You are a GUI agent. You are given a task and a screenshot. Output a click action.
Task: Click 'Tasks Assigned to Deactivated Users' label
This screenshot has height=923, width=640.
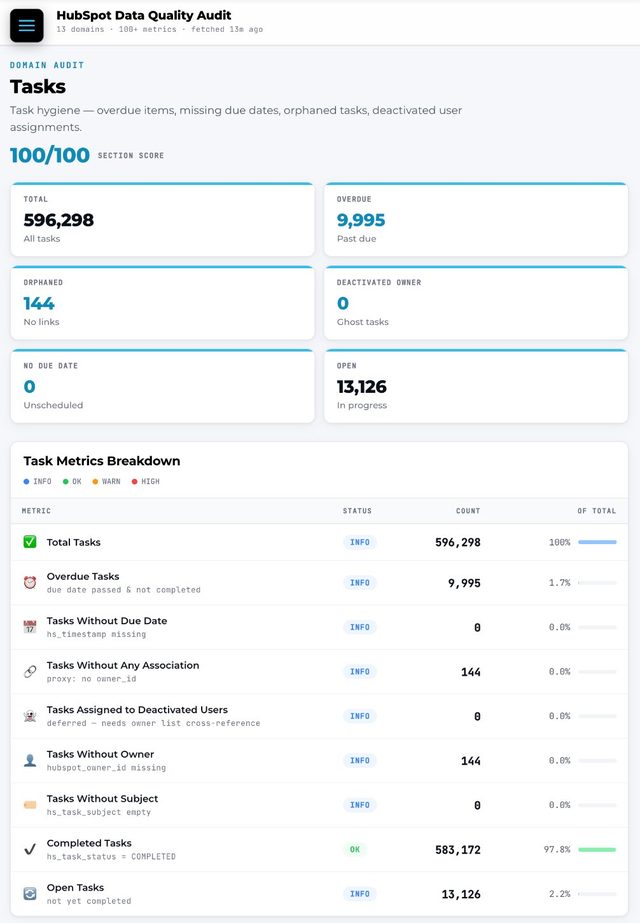pyautogui.click(x=137, y=710)
